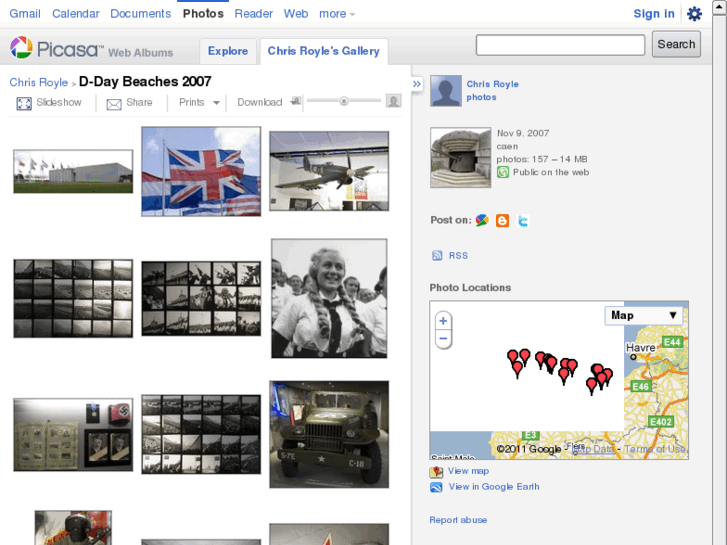
Task: Open the Union Jack flag photo
Action: pos(201,172)
